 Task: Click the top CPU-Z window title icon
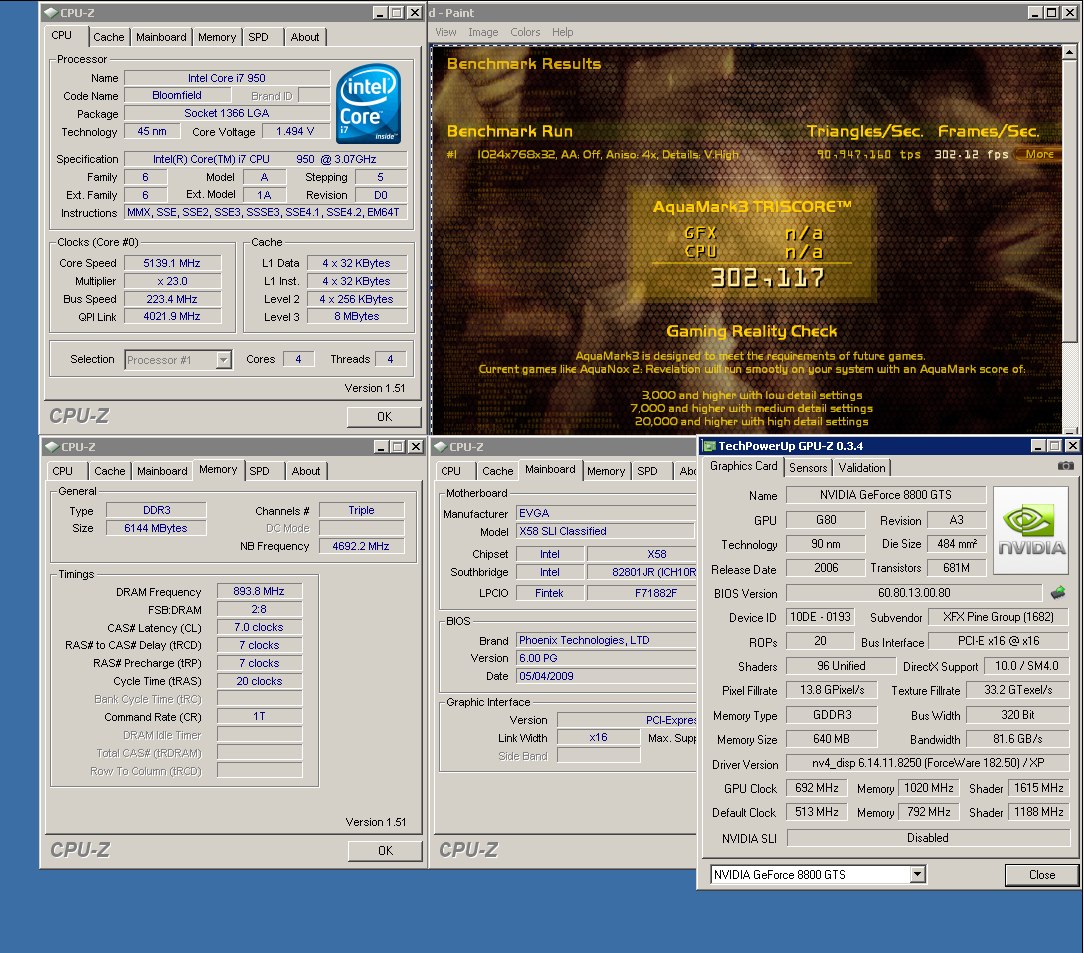pyautogui.click(x=50, y=12)
